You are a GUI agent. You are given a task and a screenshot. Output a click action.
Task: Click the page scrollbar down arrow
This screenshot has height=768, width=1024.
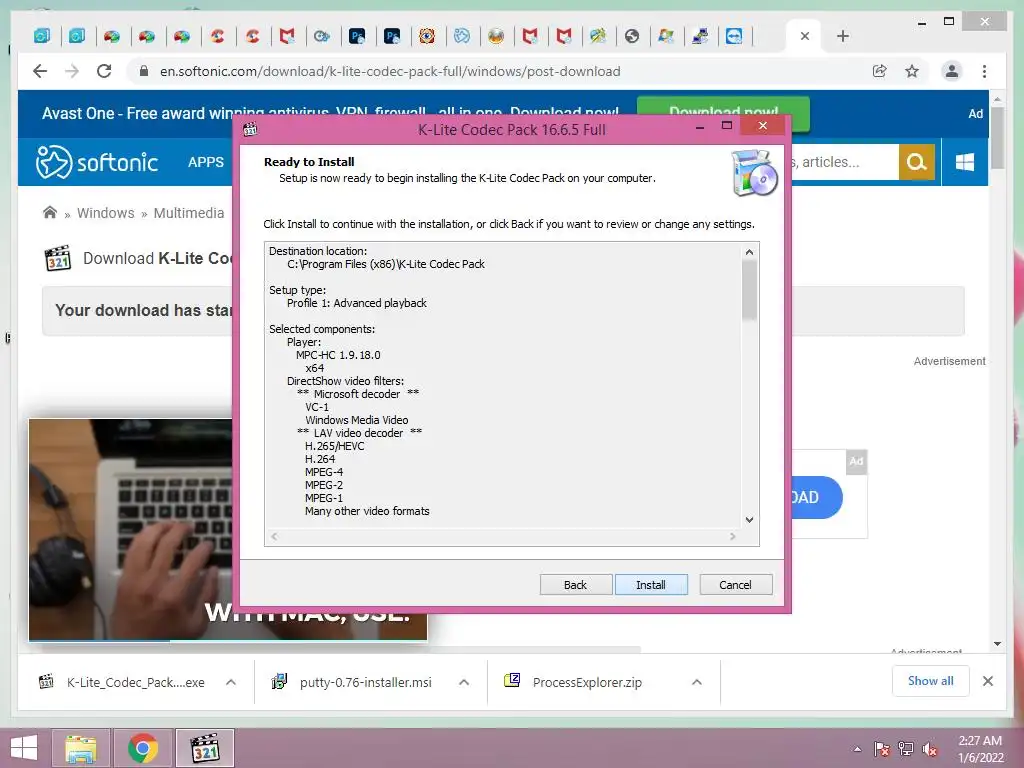pos(997,644)
